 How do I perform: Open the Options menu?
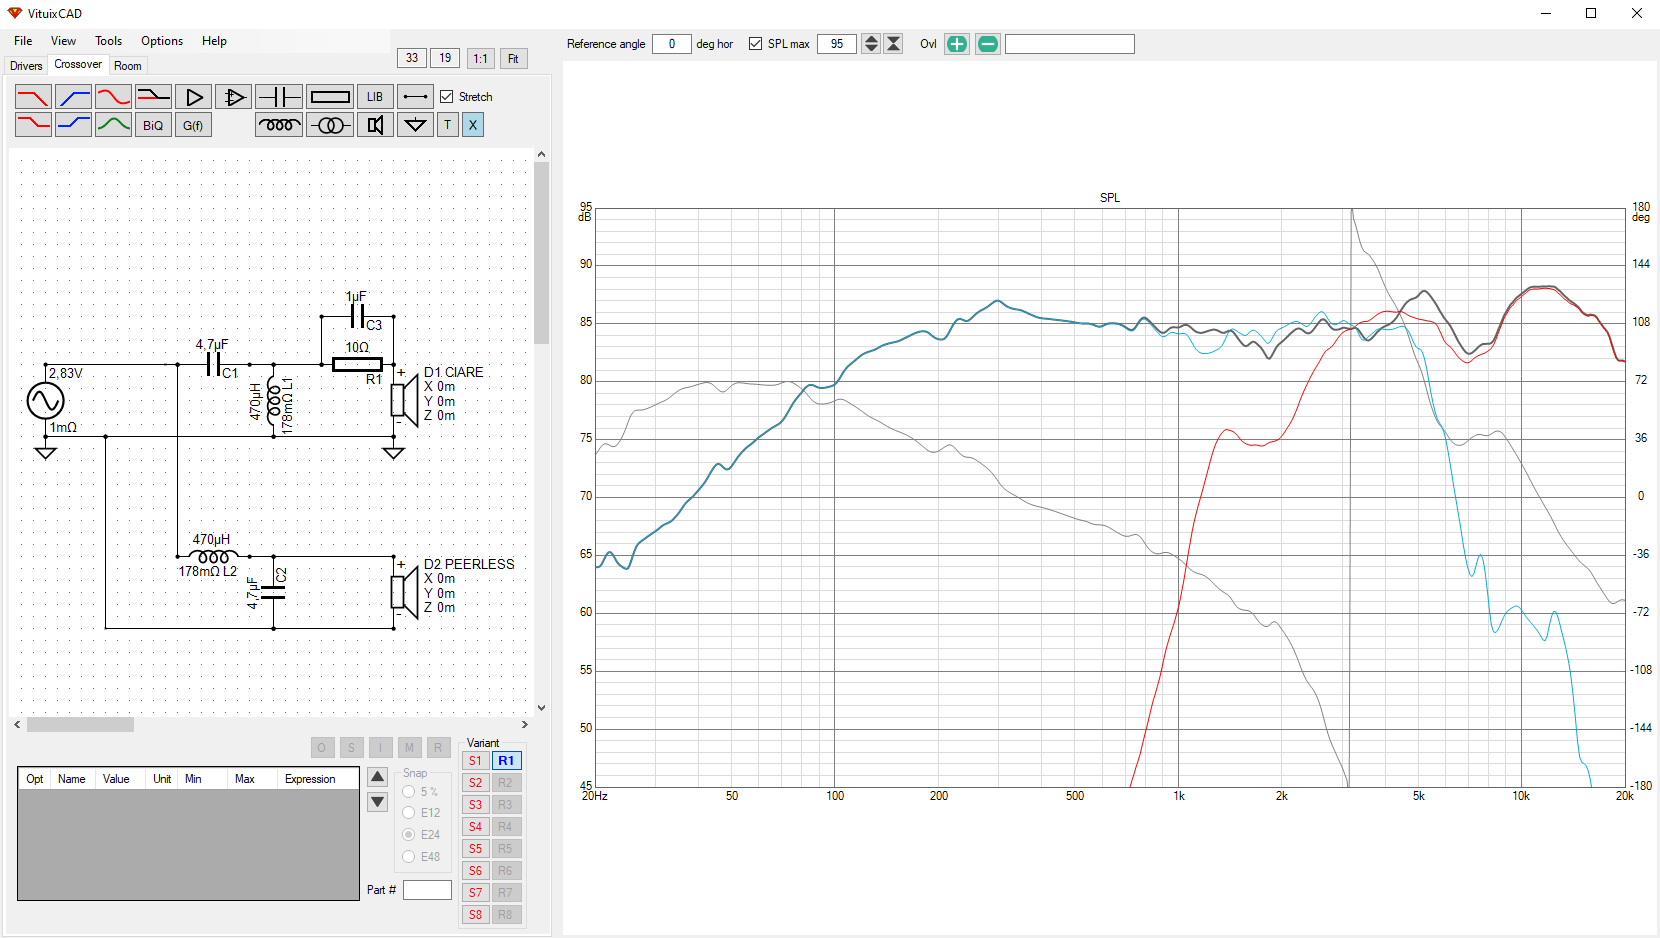162,41
